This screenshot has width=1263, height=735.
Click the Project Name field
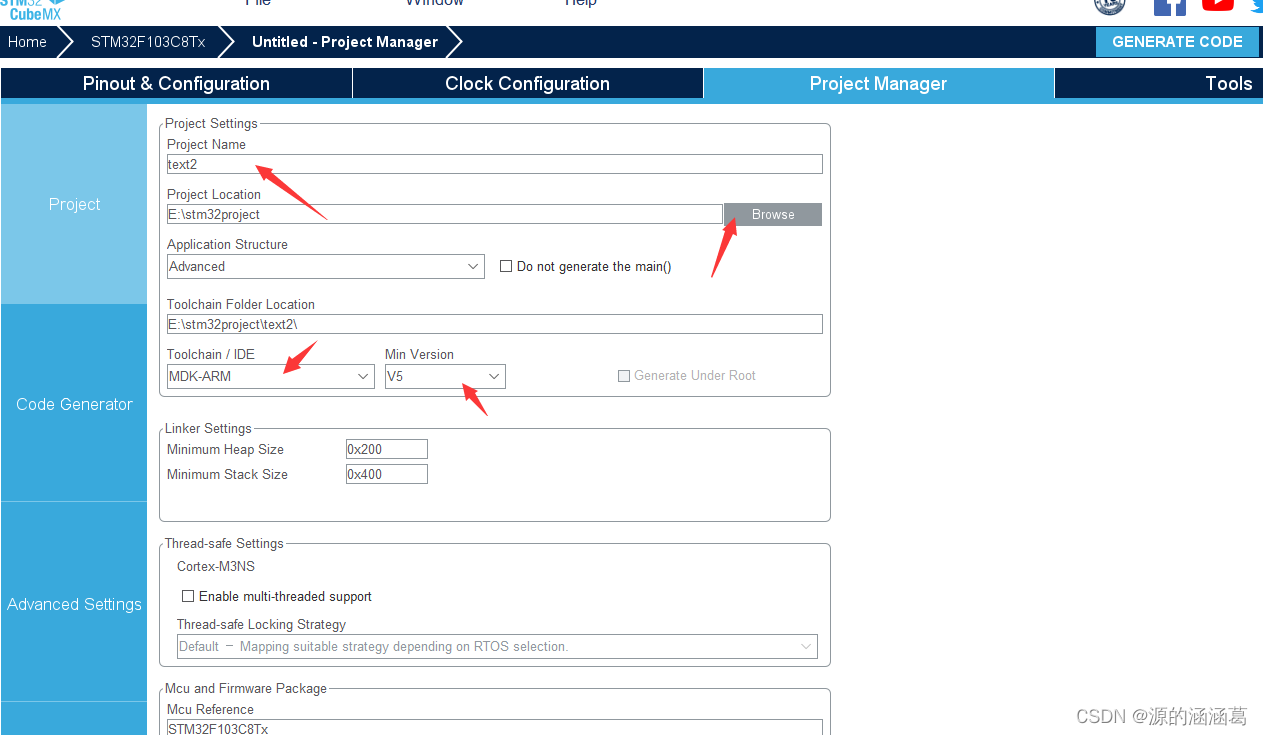495,164
